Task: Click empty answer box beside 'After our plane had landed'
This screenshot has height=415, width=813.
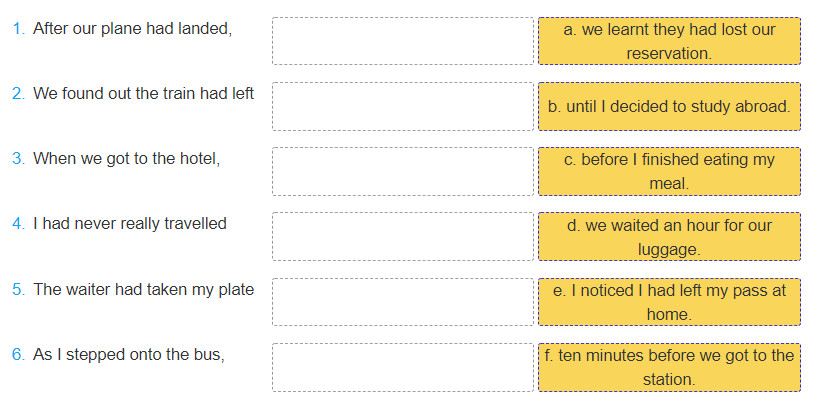Action: (402, 41)
